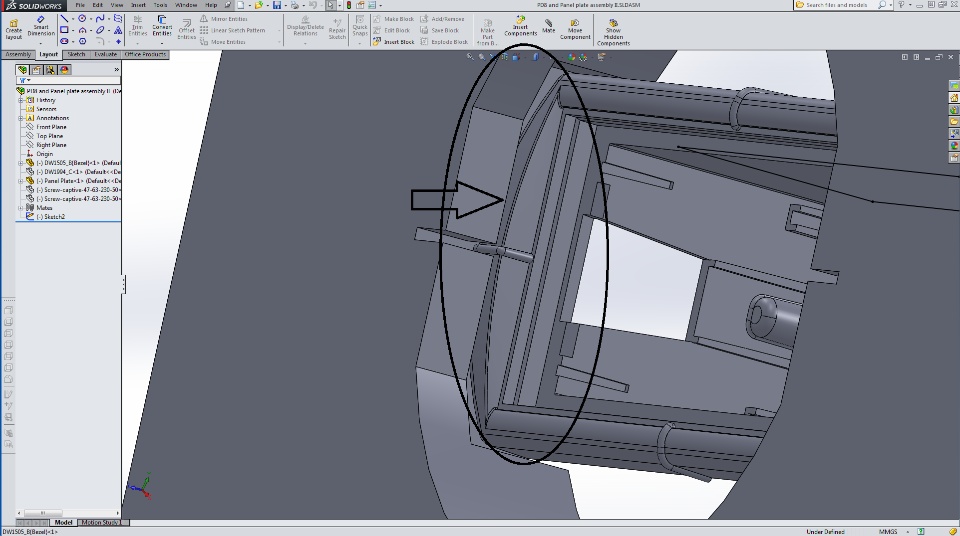Click the Convert Entities tool
960x536 pixels.
coord(162,27)
